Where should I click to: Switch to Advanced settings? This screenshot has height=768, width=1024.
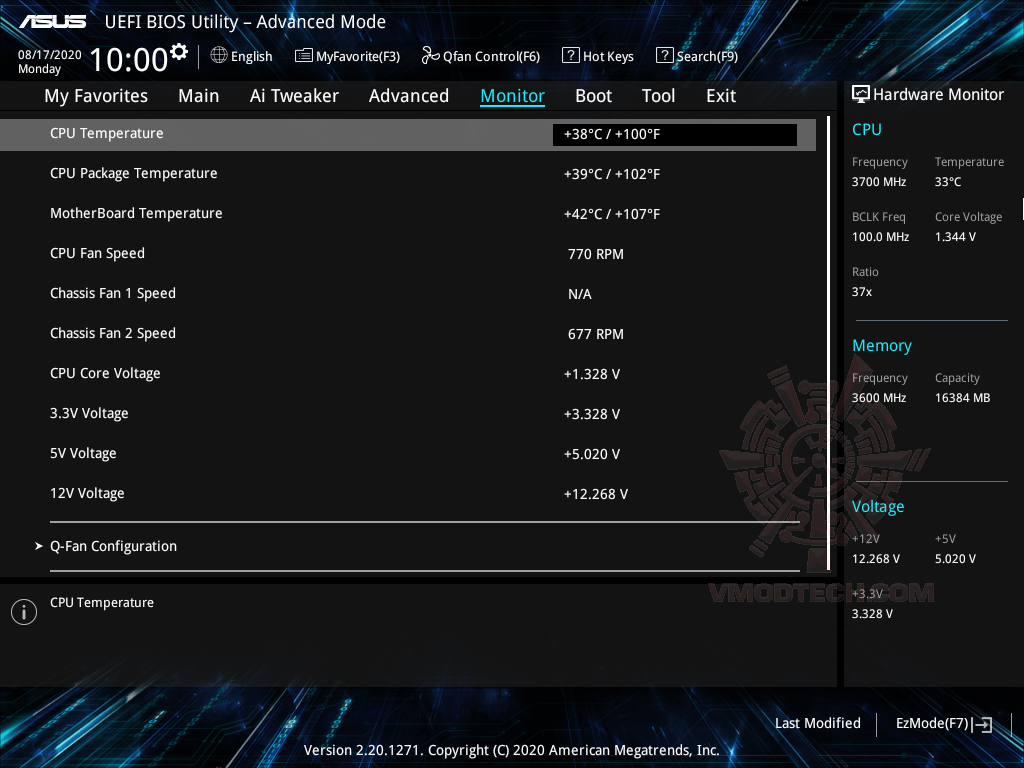pos(408,95)
